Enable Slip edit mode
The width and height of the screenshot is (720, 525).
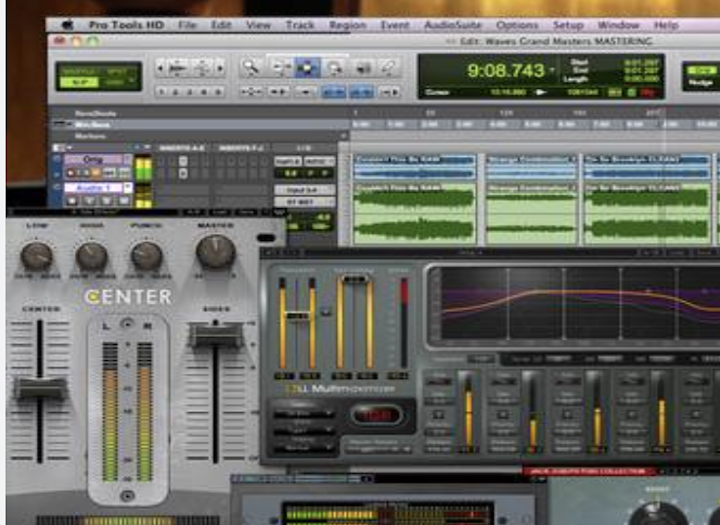[x=79, y=82]
